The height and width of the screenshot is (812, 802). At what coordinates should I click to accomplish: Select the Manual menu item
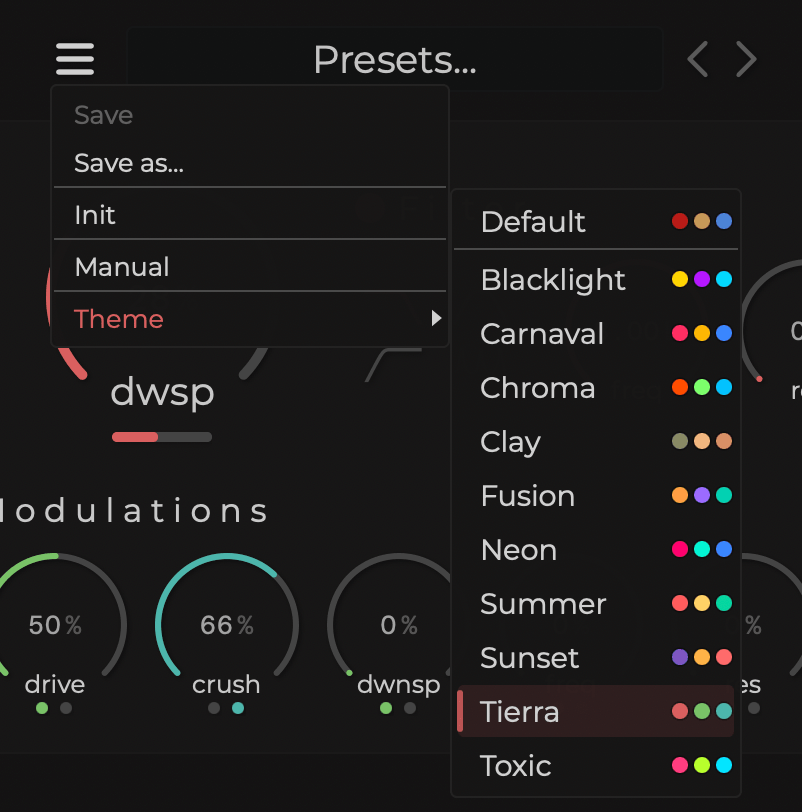click(122, 266)
